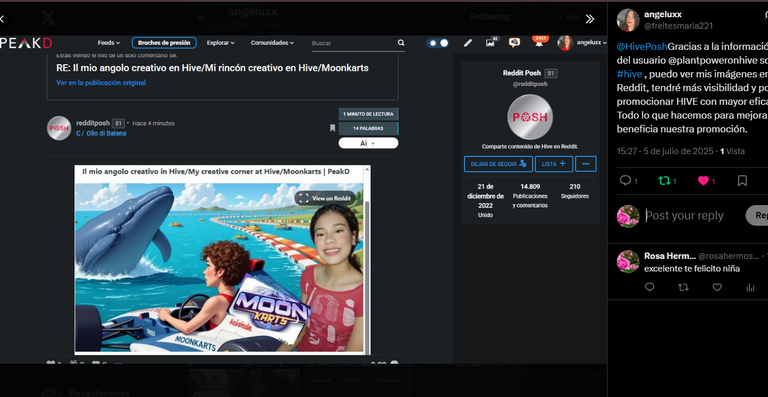This screenshot has height=397, width=768.
Task: Click the Post your reply field
Action: click(684, 215)
